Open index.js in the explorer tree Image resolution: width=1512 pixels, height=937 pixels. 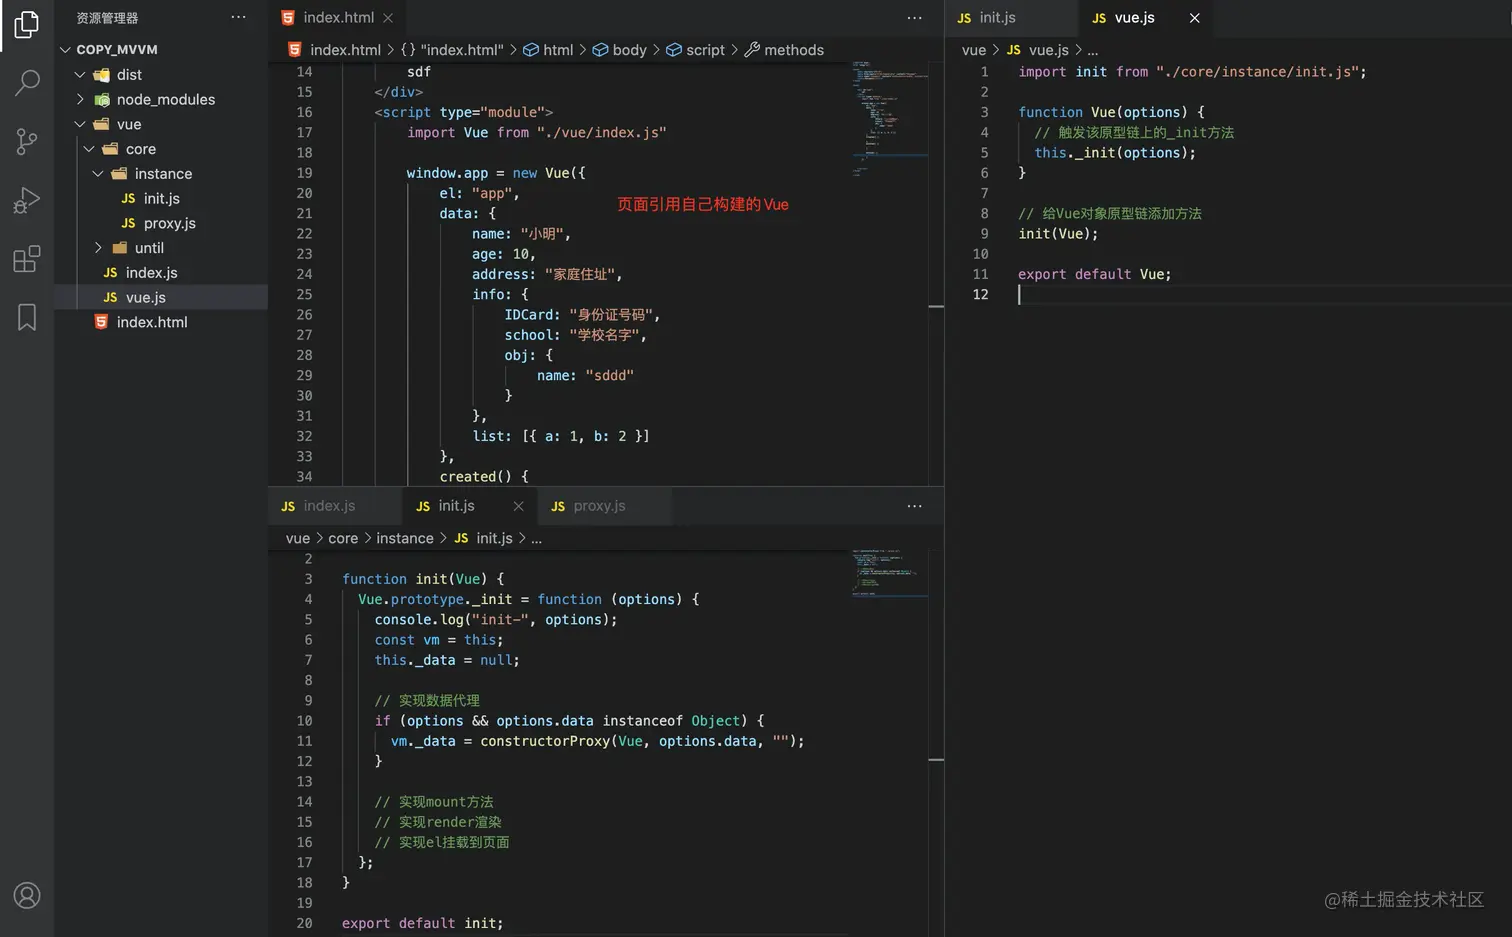[x=161, y=272]
